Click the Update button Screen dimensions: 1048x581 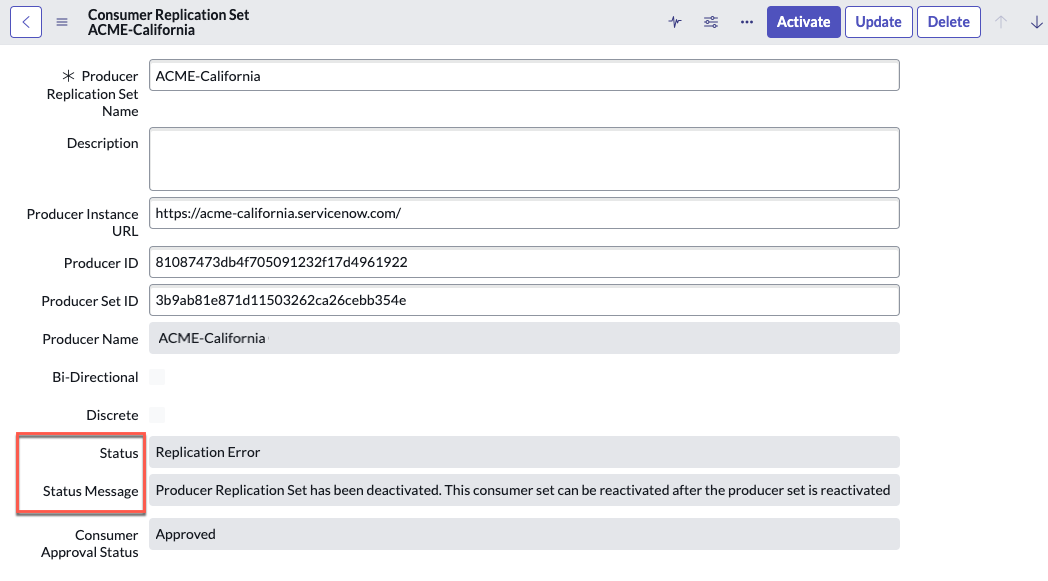(x=878, y=22)
